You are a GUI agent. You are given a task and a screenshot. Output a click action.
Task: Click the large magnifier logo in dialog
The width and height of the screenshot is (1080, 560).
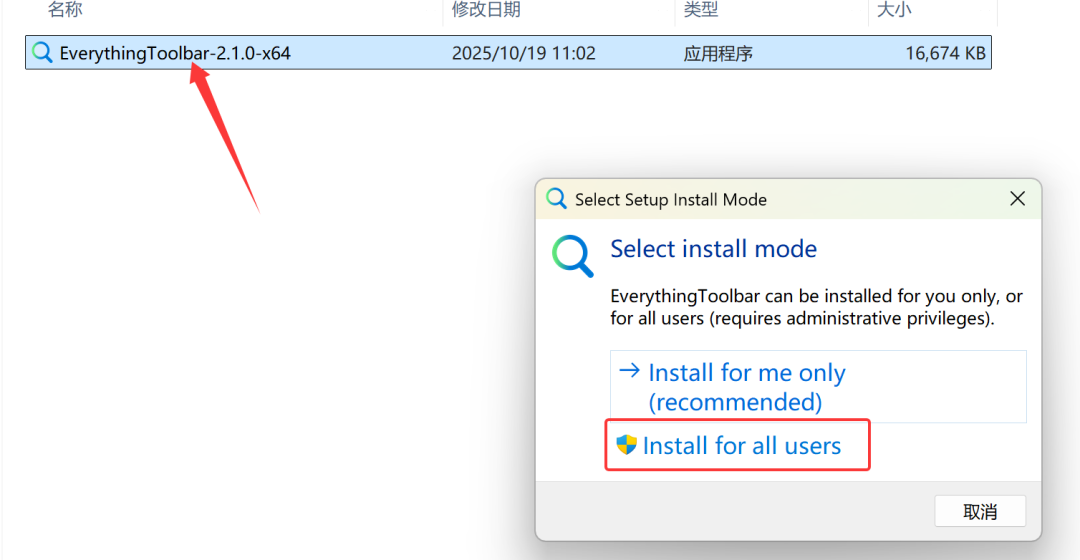pyautogui.click(x=573, y=256)
